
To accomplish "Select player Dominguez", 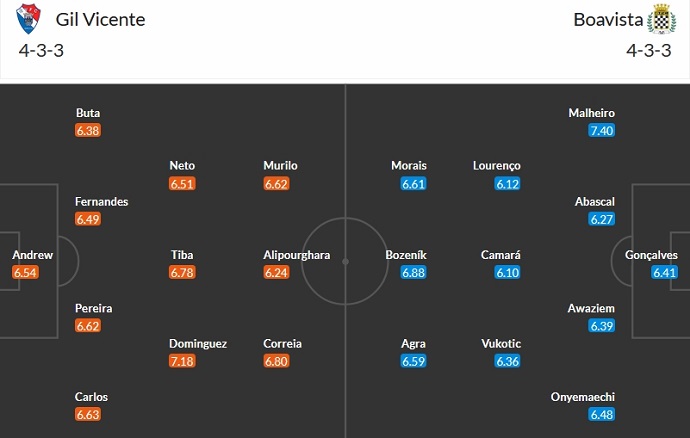I will pos(198,343).
